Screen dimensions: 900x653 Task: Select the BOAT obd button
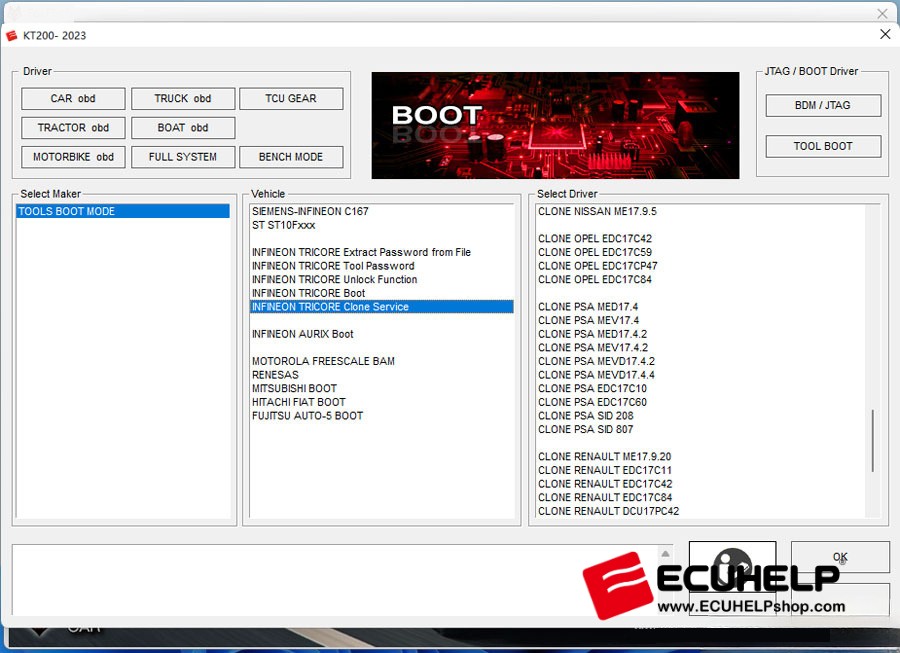point(183,128)
